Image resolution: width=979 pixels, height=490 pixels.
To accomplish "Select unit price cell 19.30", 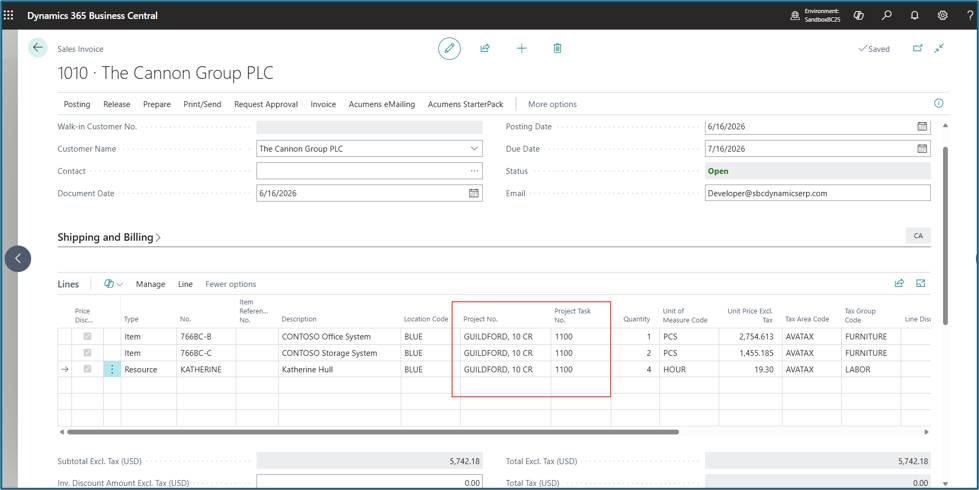I will [x=750, y=370].
